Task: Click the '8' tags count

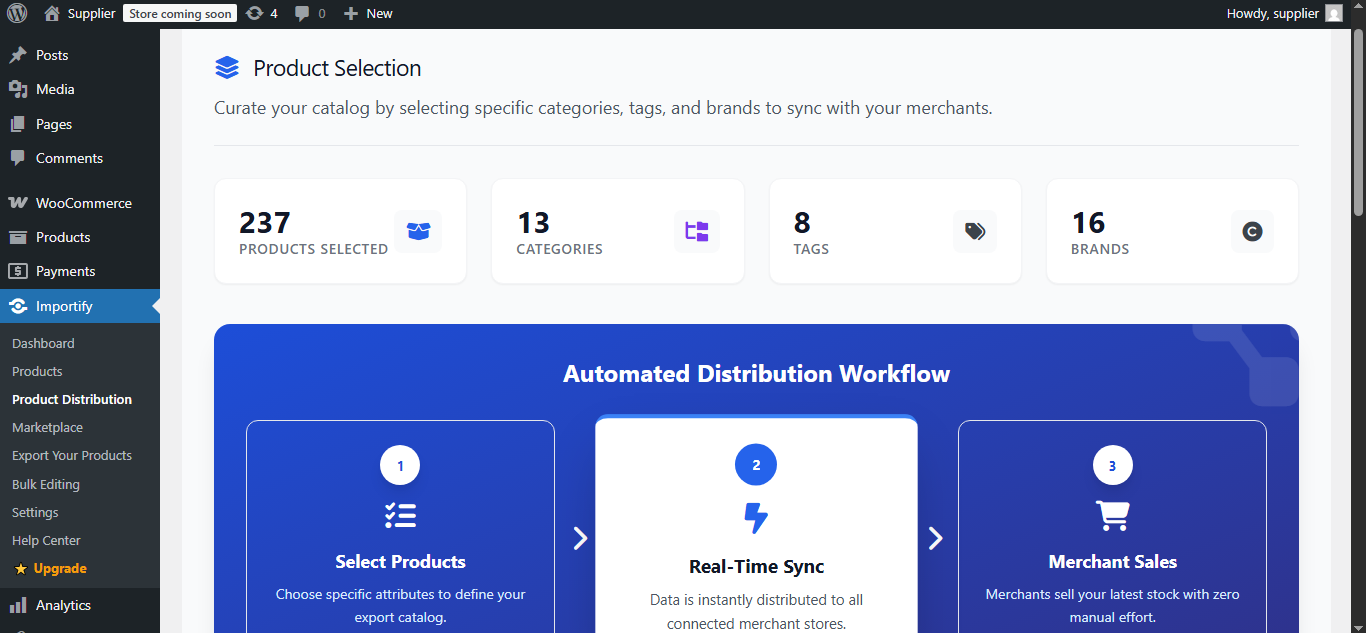Action: click(802, 222)
